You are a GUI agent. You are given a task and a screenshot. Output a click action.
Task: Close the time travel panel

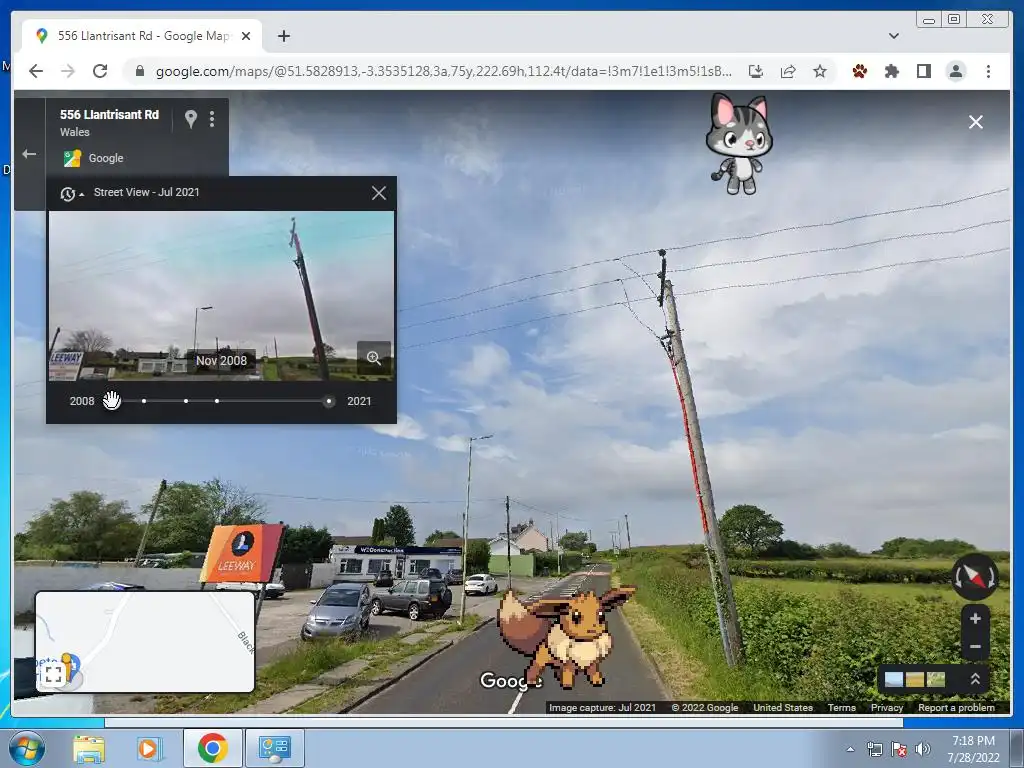[379, 193]
